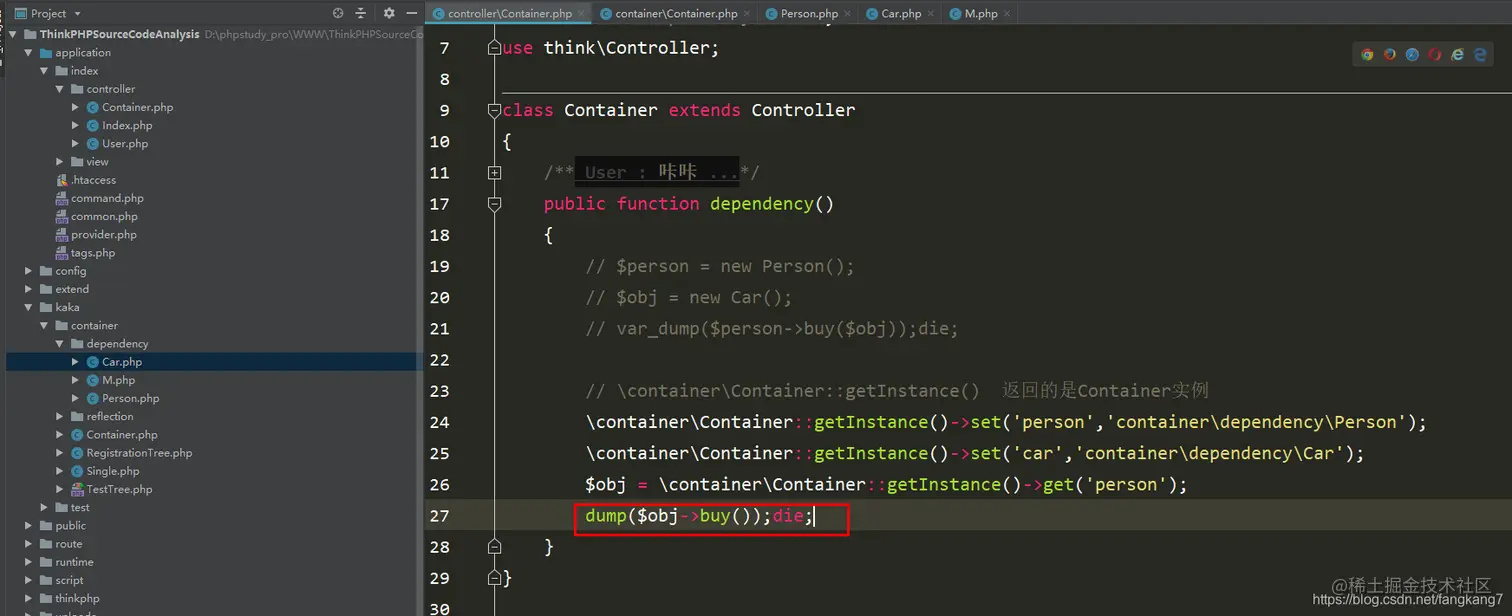Select the route folder
Viewport: 1512px width, 616px height.
(69, 544)
